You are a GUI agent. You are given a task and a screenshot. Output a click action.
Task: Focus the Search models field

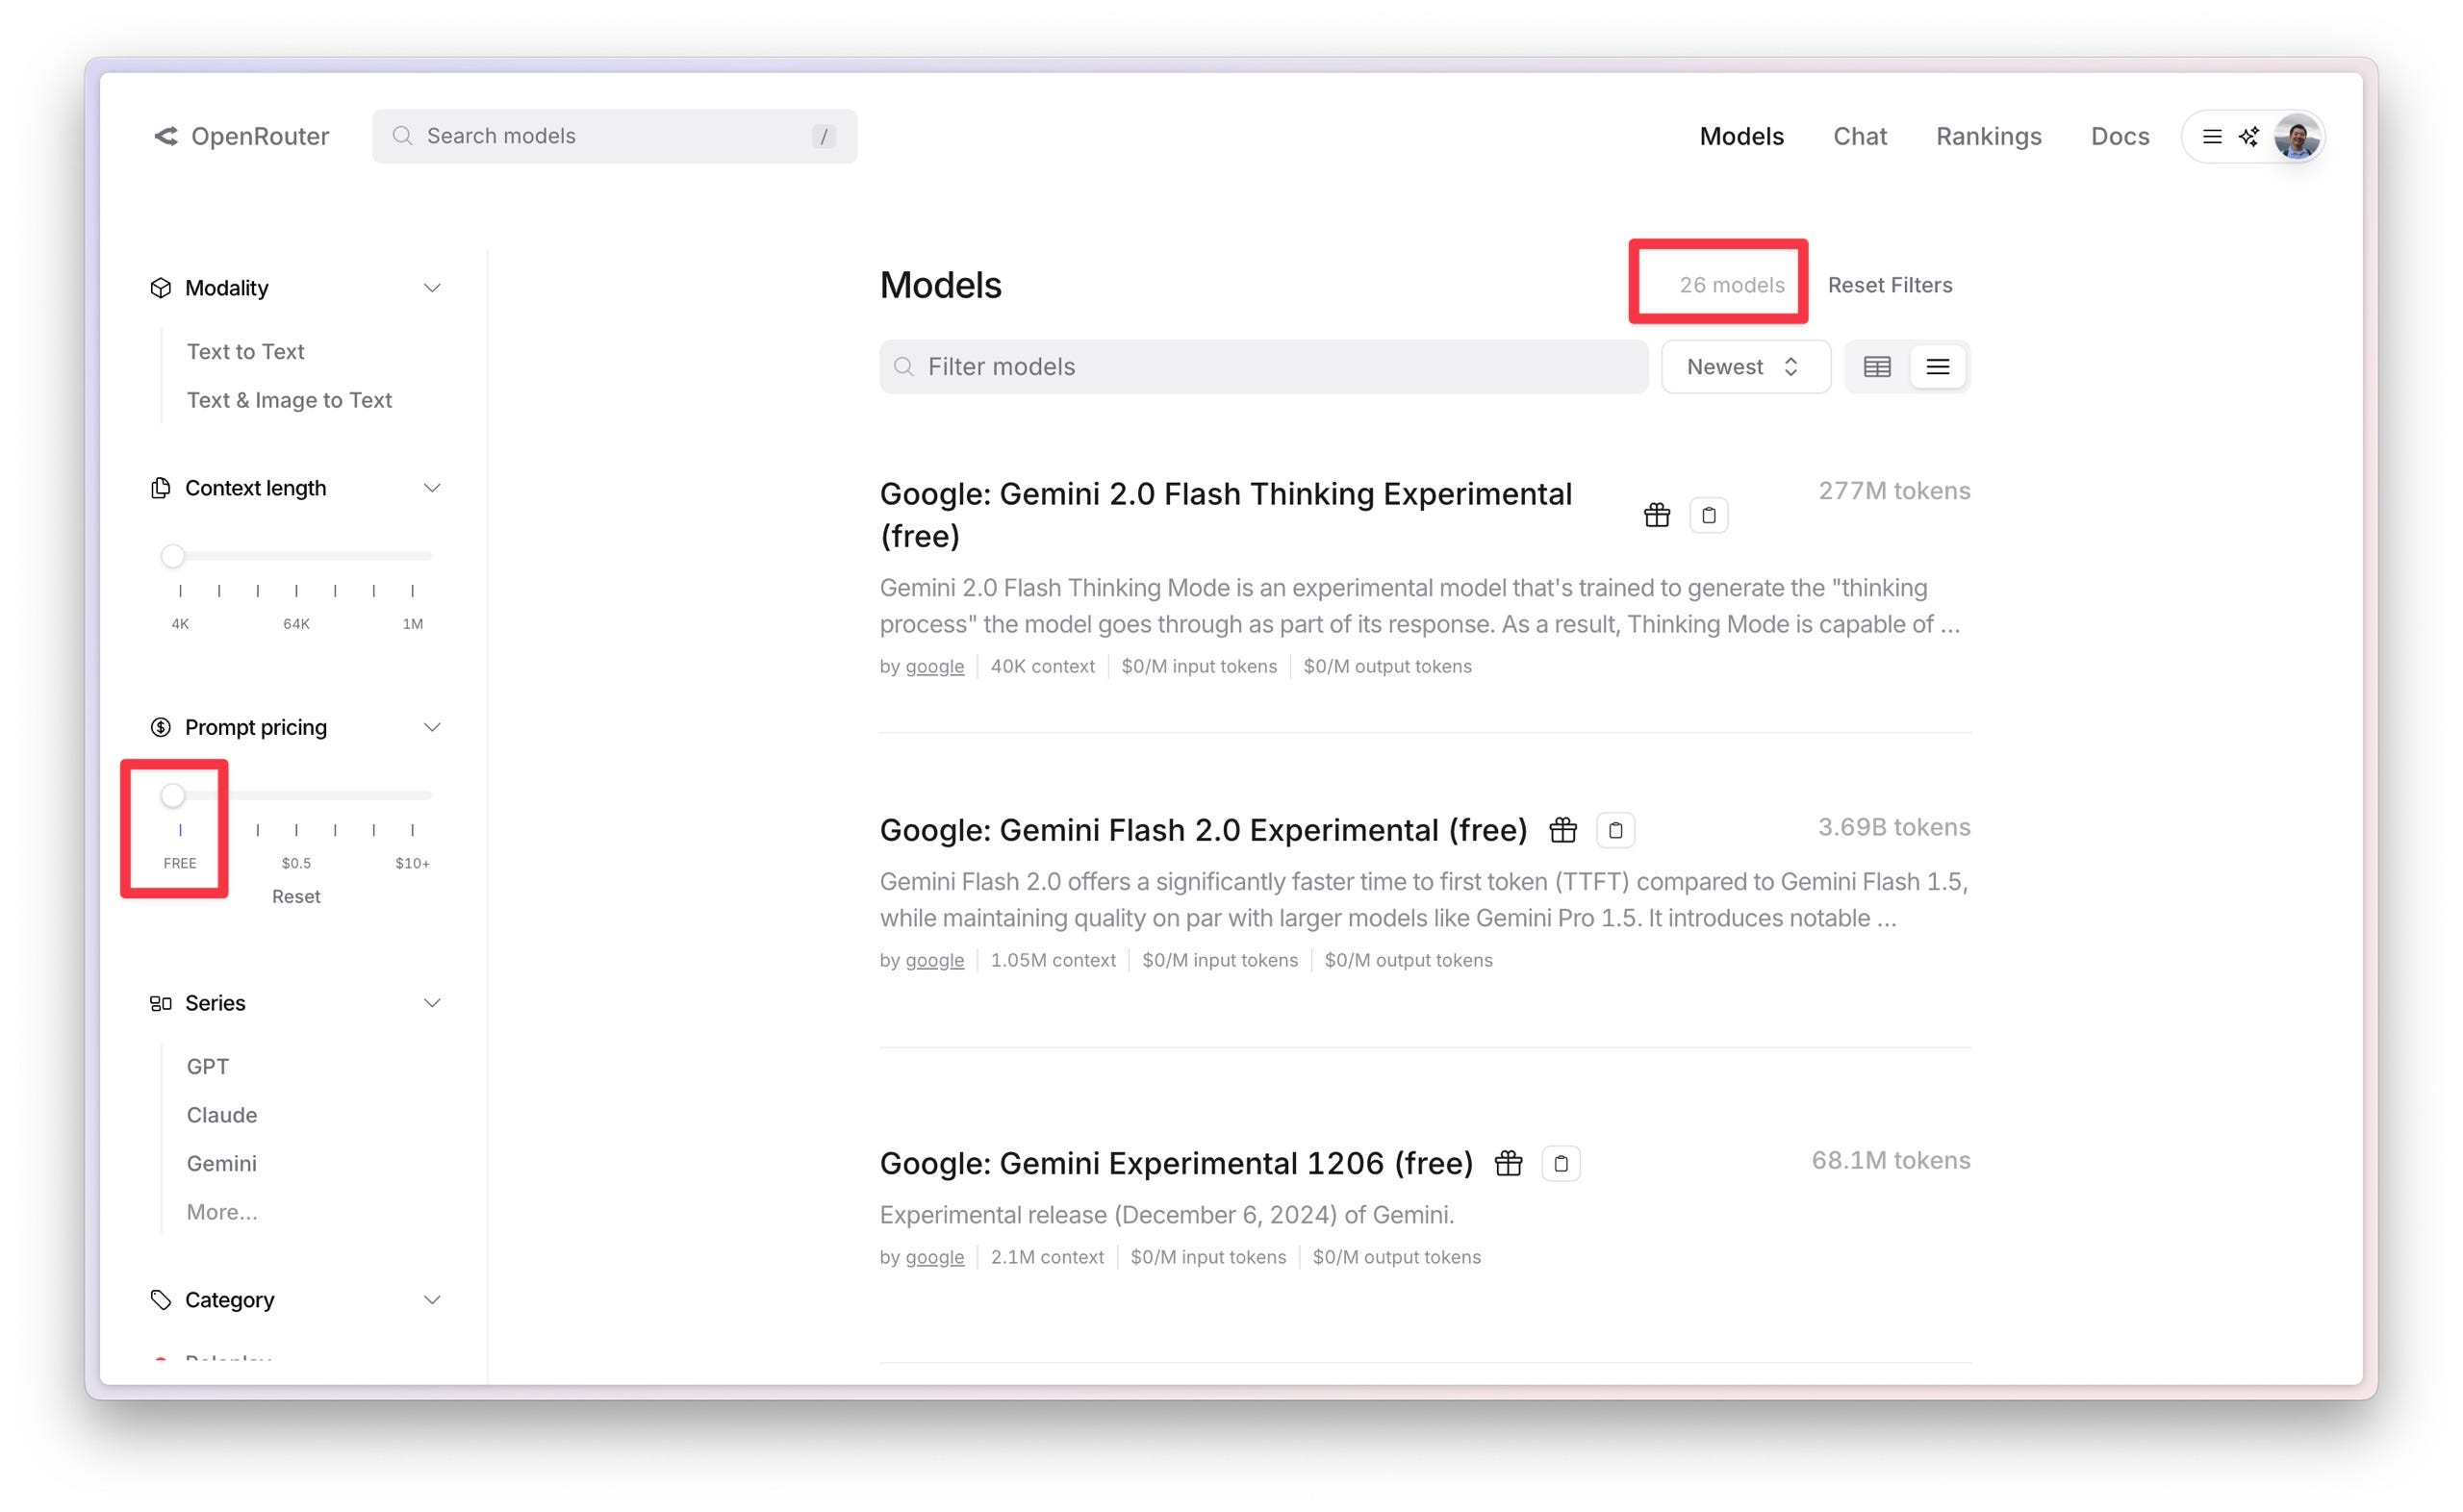click(x=614, y=136)
